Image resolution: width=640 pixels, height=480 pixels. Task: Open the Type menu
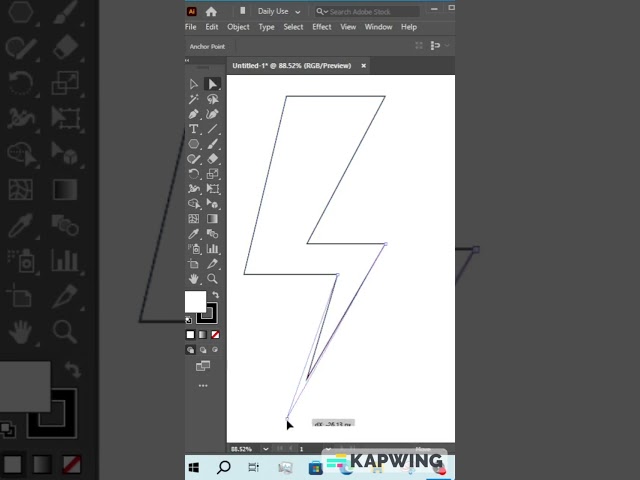click(x=267, y=27)
